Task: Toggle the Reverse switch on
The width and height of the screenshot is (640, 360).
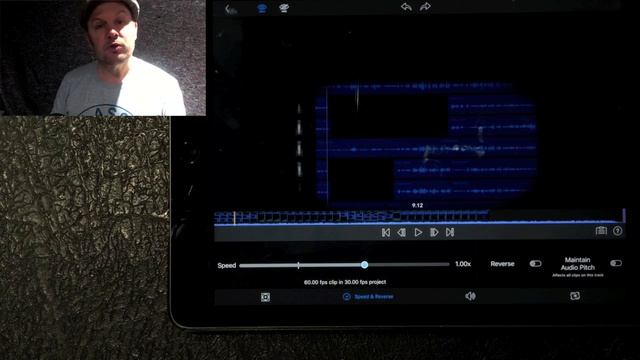Action: click(536, 264)
